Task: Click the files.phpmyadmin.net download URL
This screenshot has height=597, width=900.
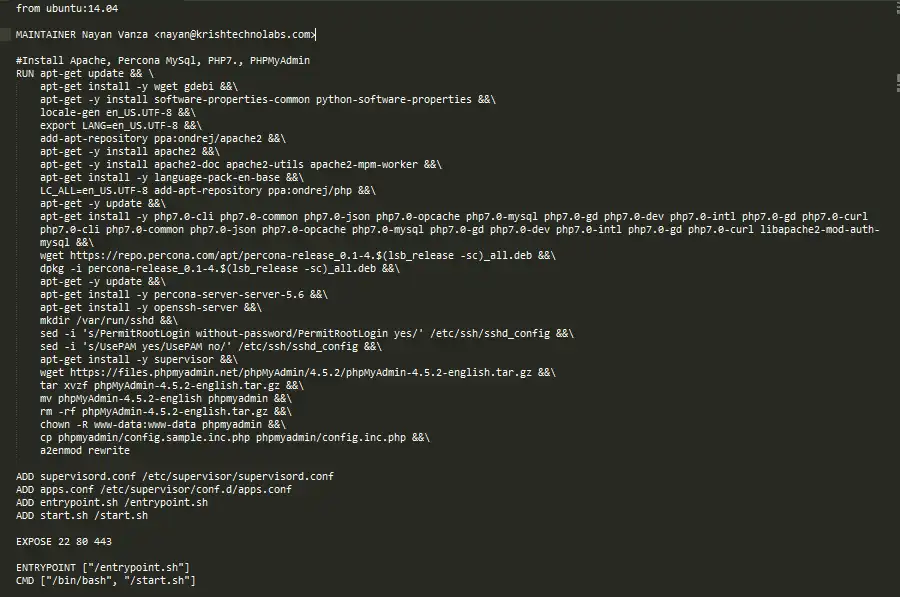Action: click(x=301, y=373)
